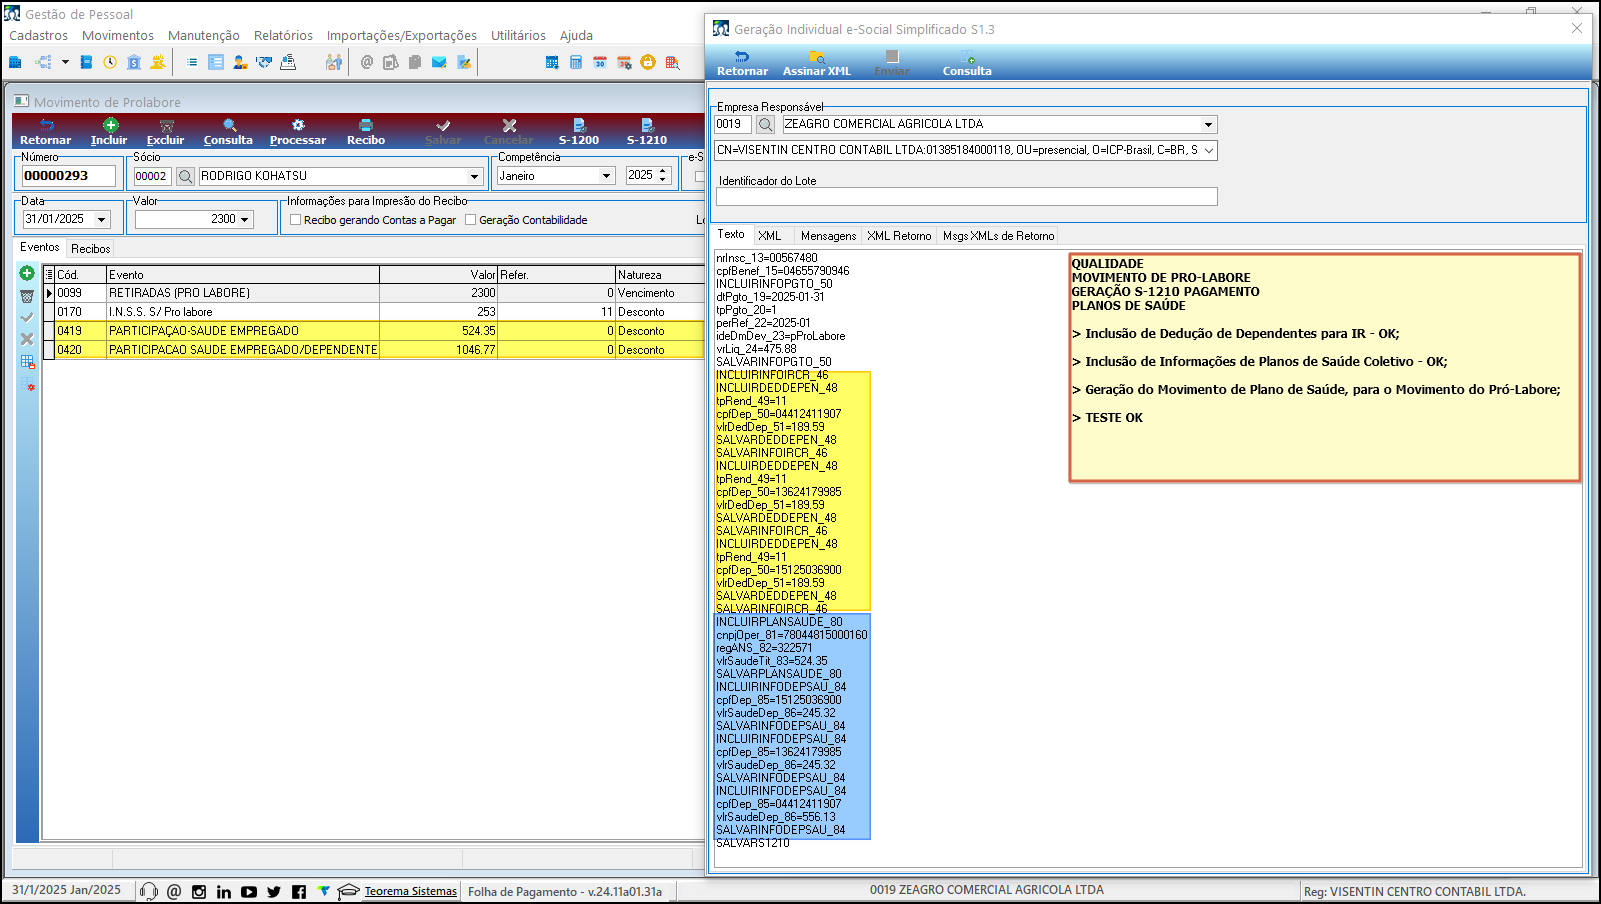Click the Sócio search magnifier button

click(x=186, y=176)
